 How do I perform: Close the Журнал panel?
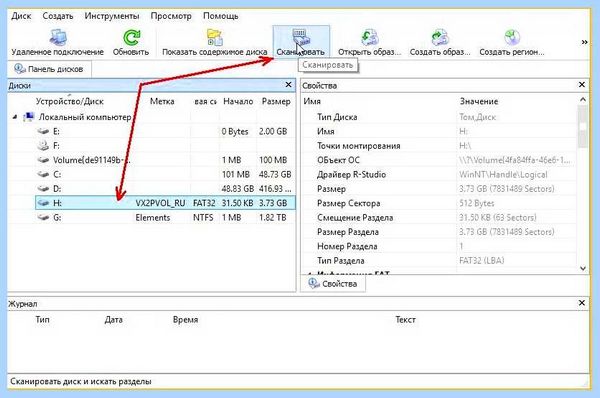[x=582, y=303]
